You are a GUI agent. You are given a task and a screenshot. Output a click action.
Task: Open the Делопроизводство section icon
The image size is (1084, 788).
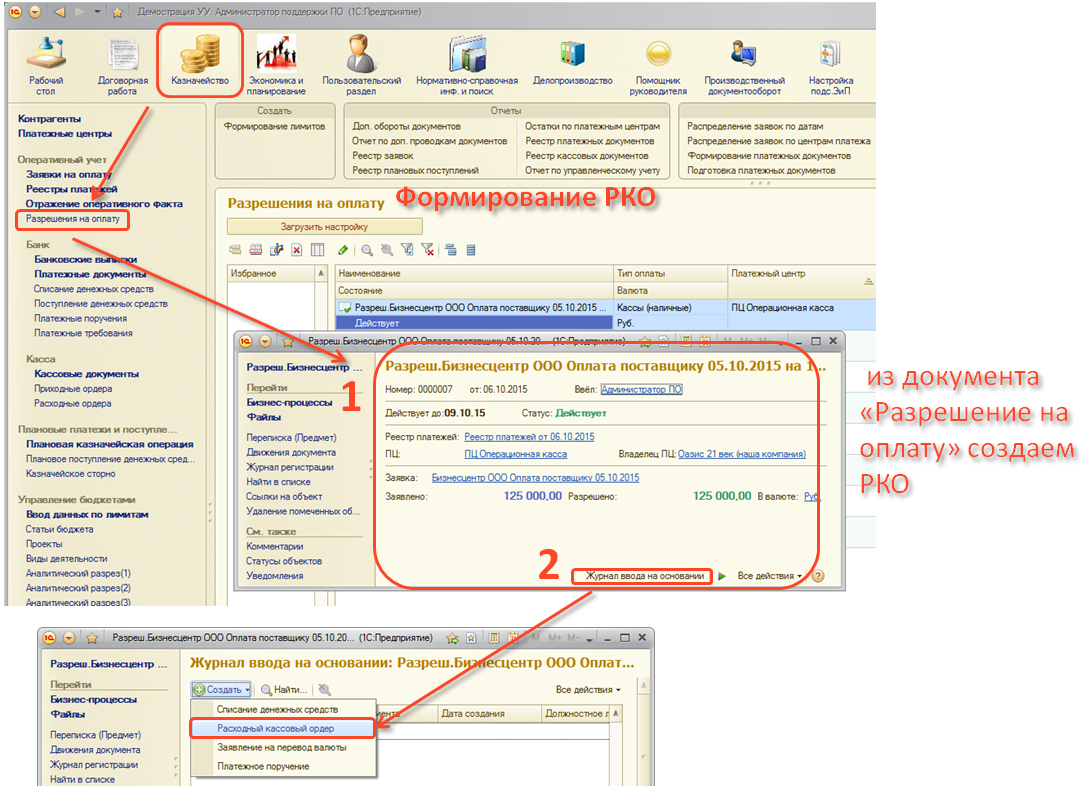[572, 62]
